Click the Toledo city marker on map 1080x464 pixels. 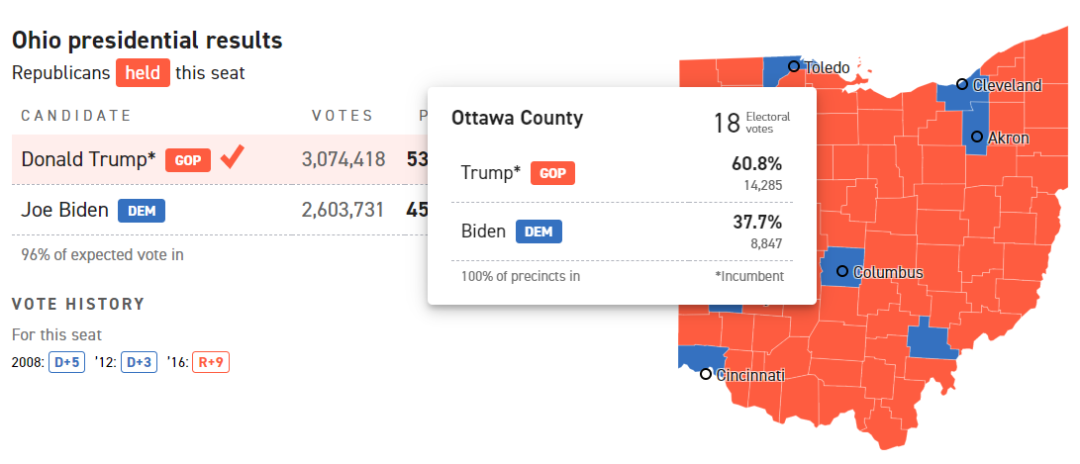pyautogui.click(x=794, y=67)
